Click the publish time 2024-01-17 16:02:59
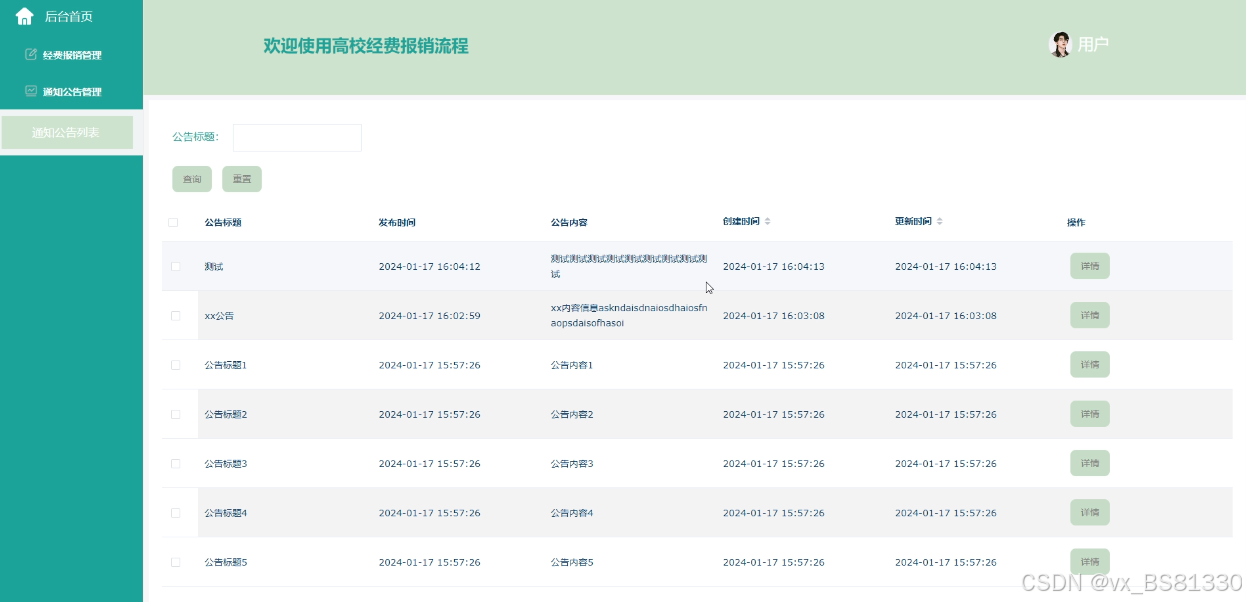The width and height of the screenshot is (1246, 602). click(429, 316)
